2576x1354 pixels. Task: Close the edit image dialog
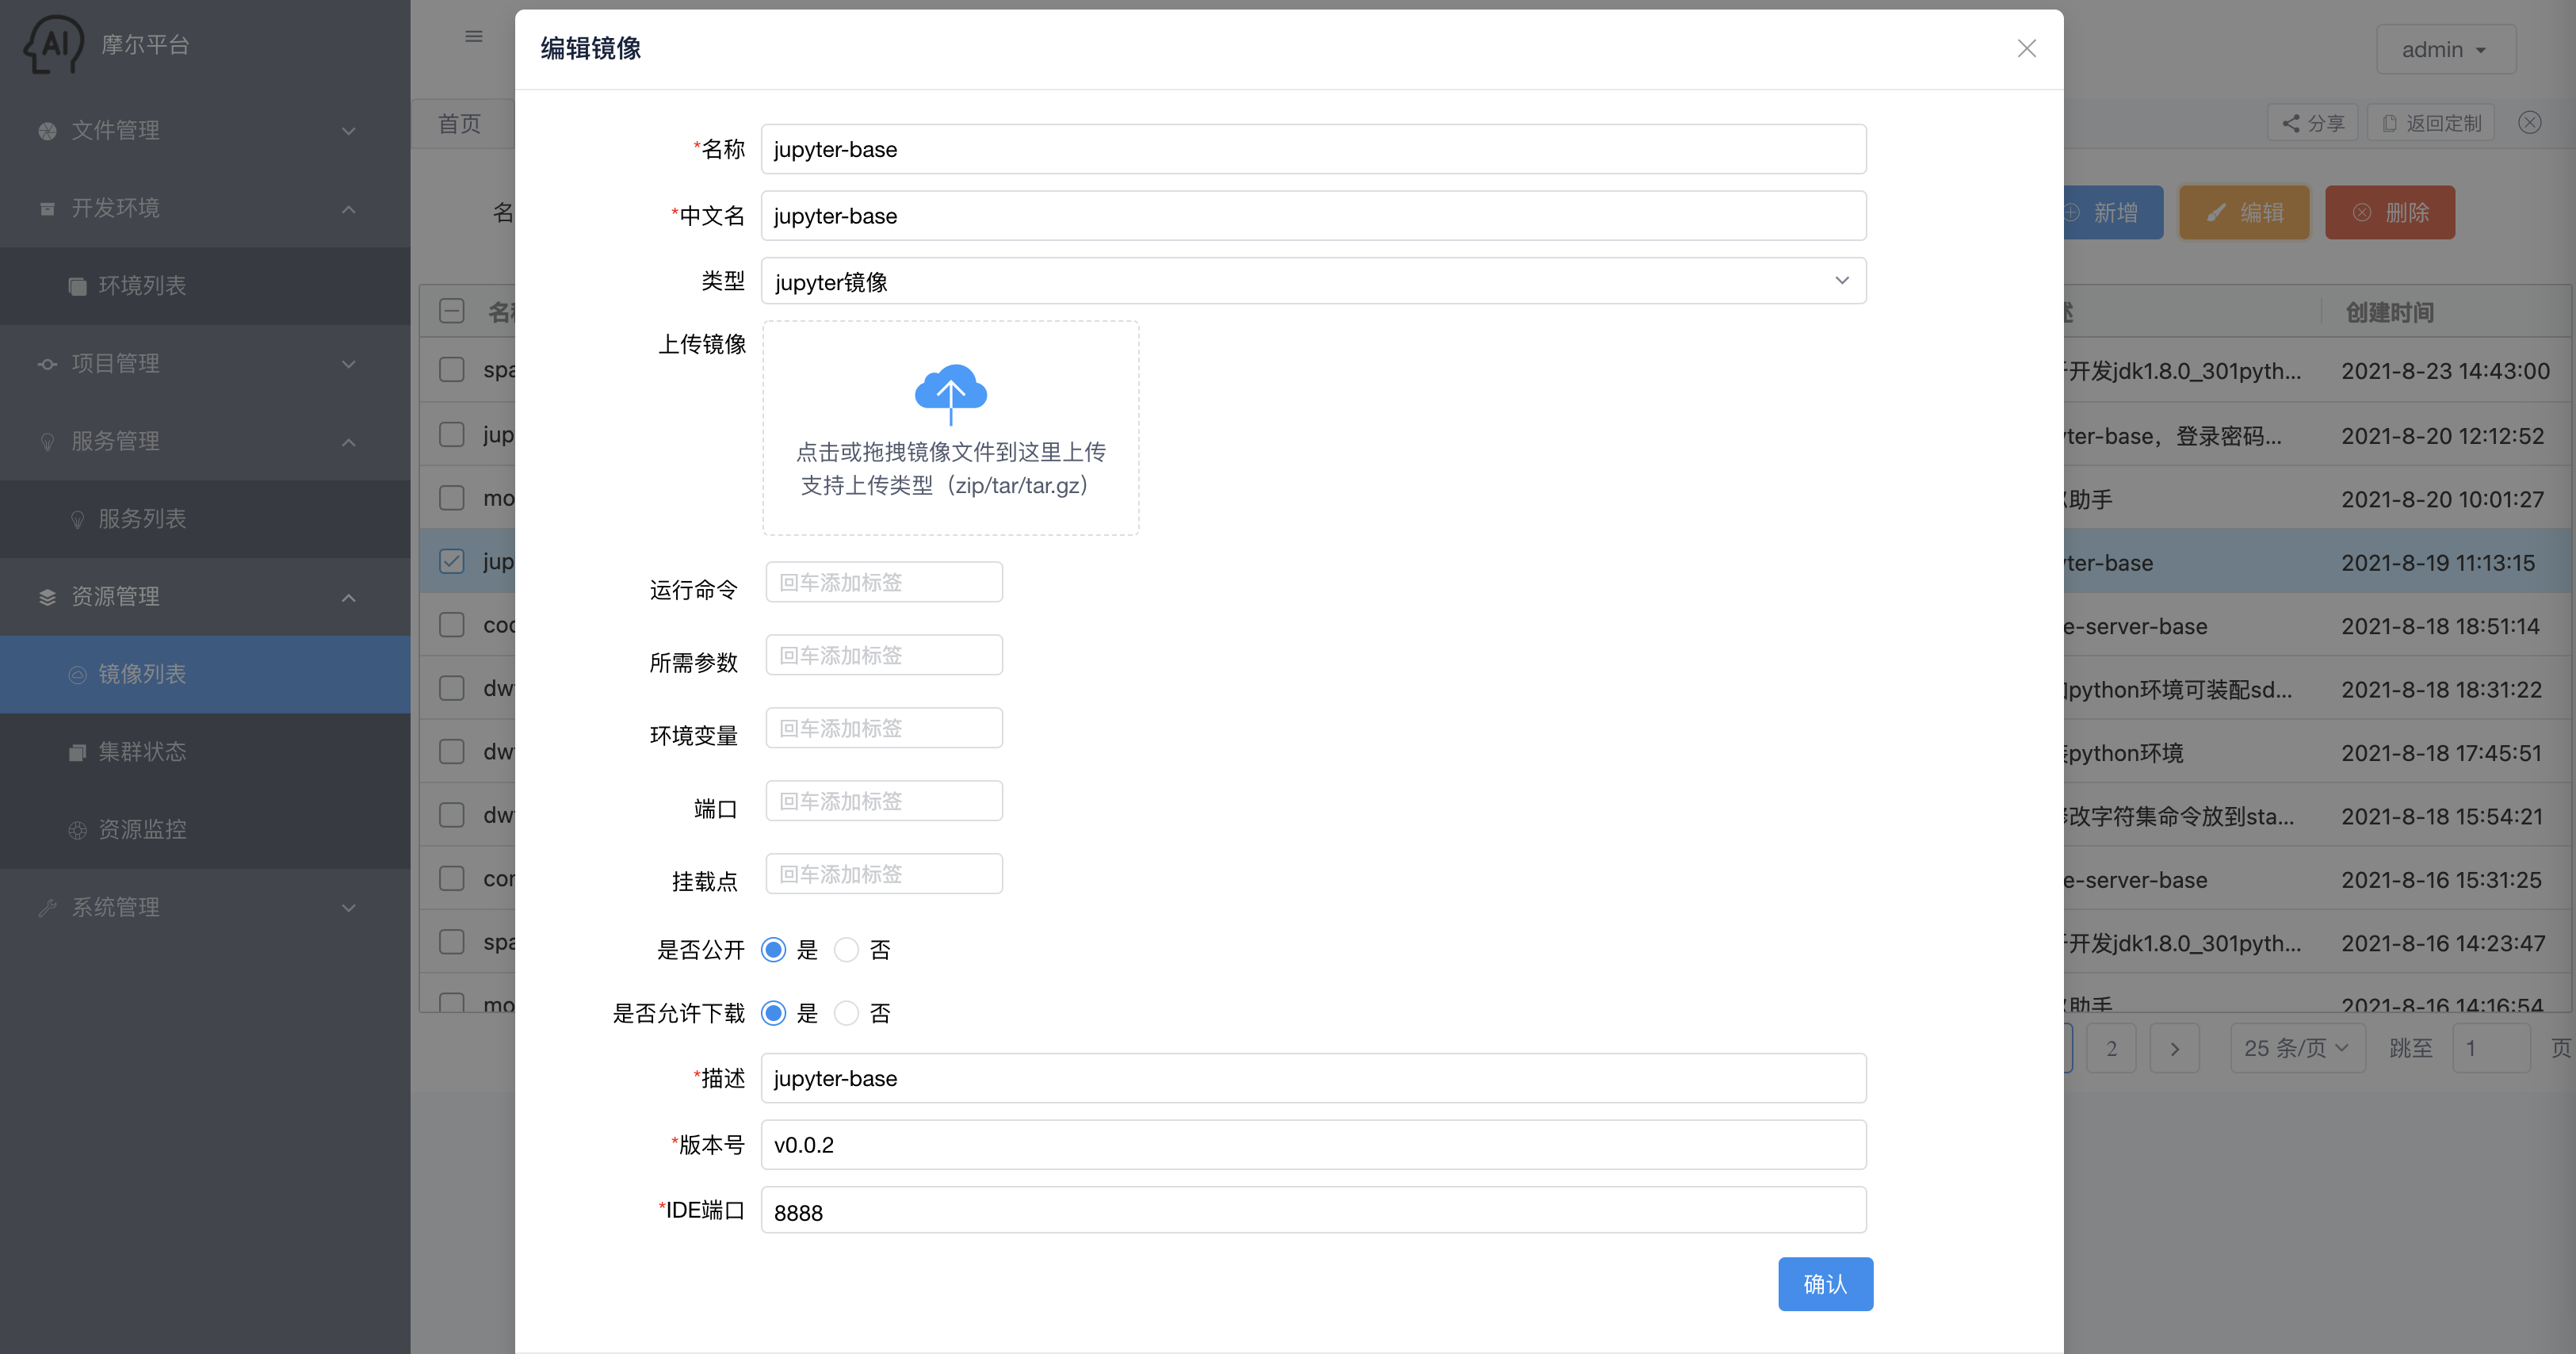coord(2026,48)
